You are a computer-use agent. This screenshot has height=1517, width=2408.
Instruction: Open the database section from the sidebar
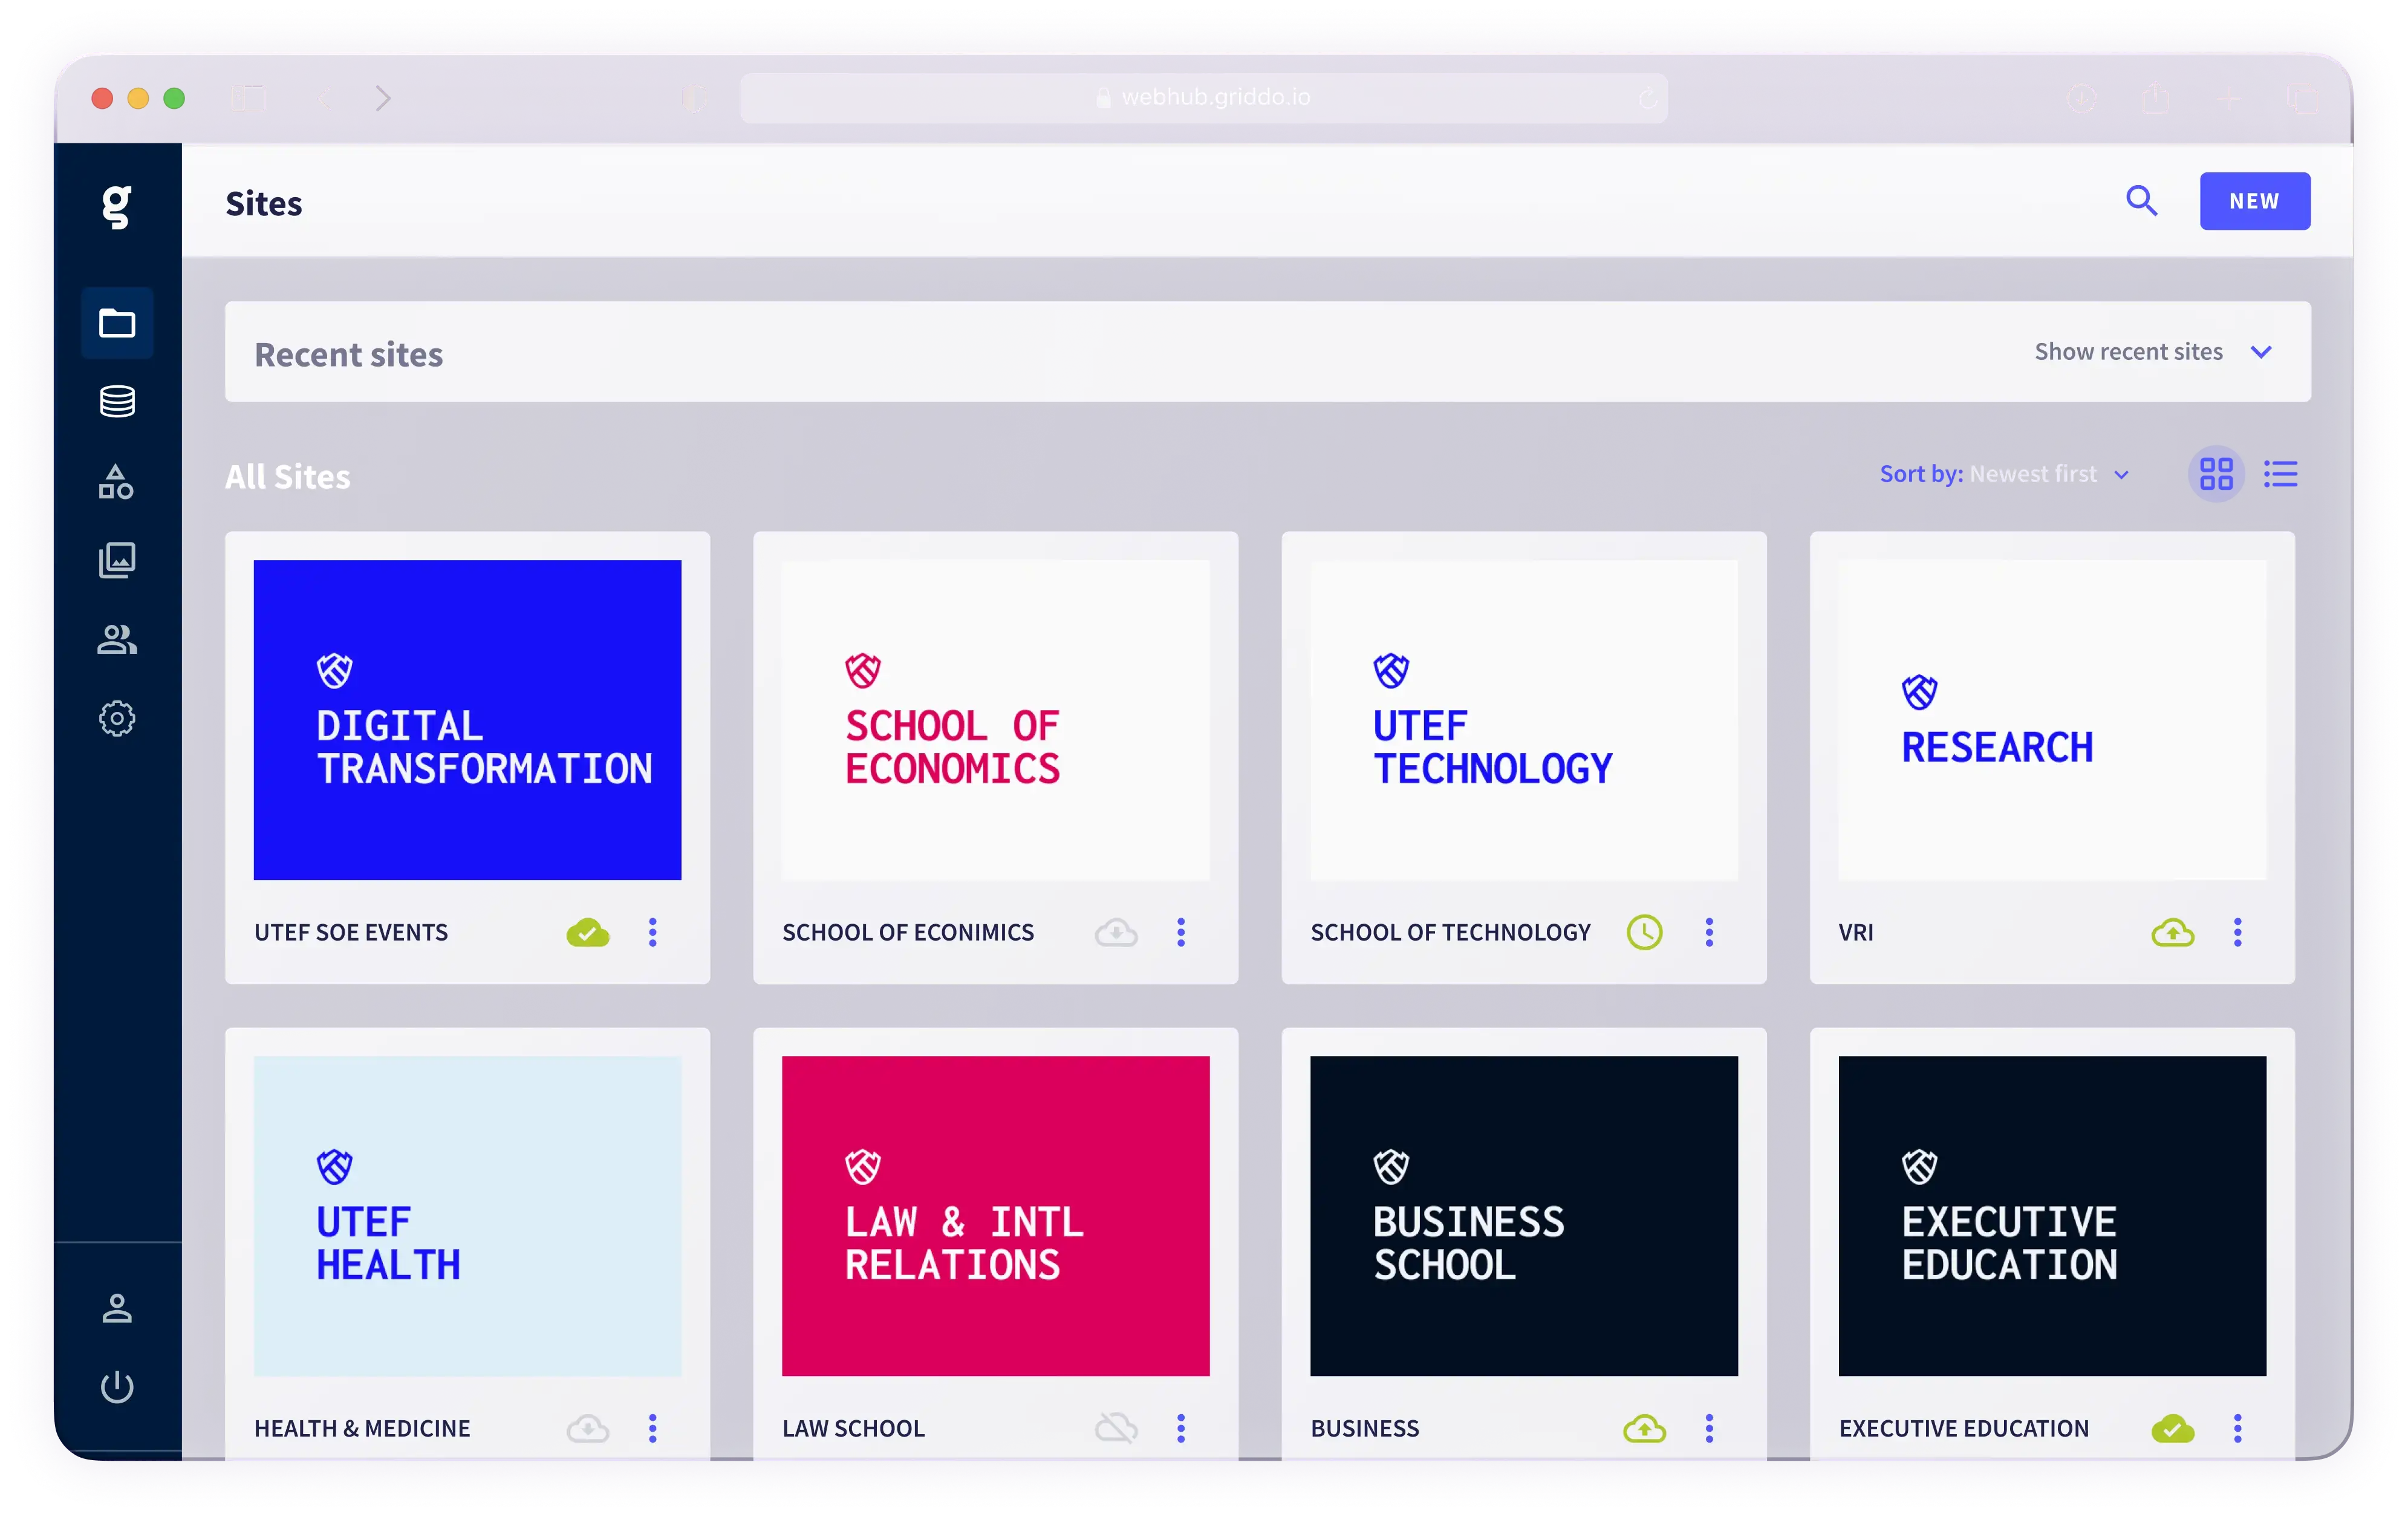tap(117, 402)
